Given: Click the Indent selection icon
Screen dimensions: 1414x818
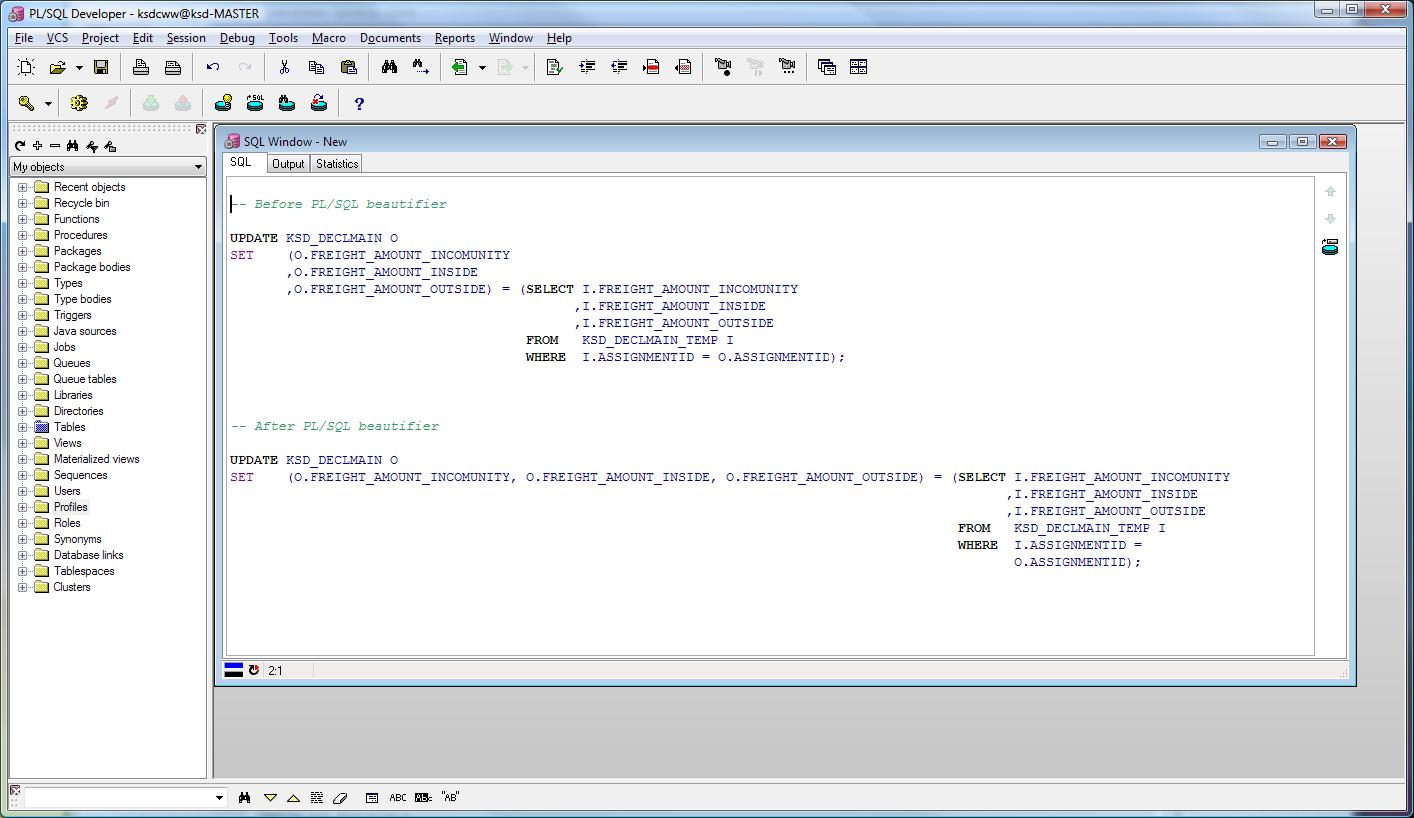Looking at the screenshot, I should pos(587,67).
